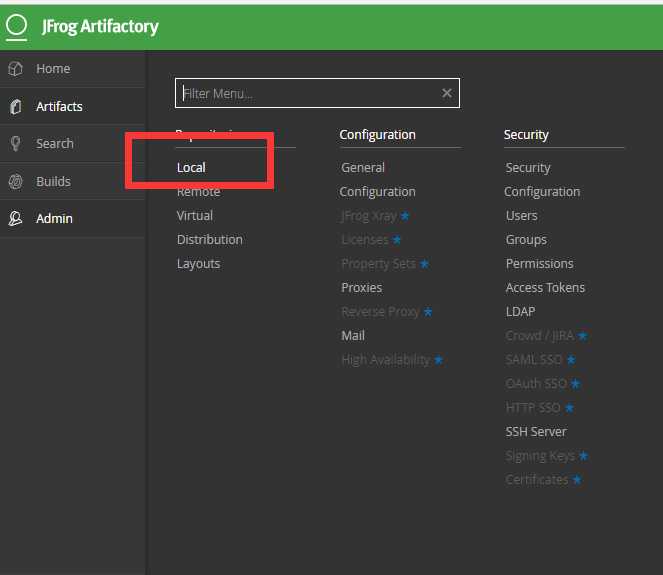663x575 pixels.
Task: Open Reverse Proxy configuration
Action: pos(380,312)
